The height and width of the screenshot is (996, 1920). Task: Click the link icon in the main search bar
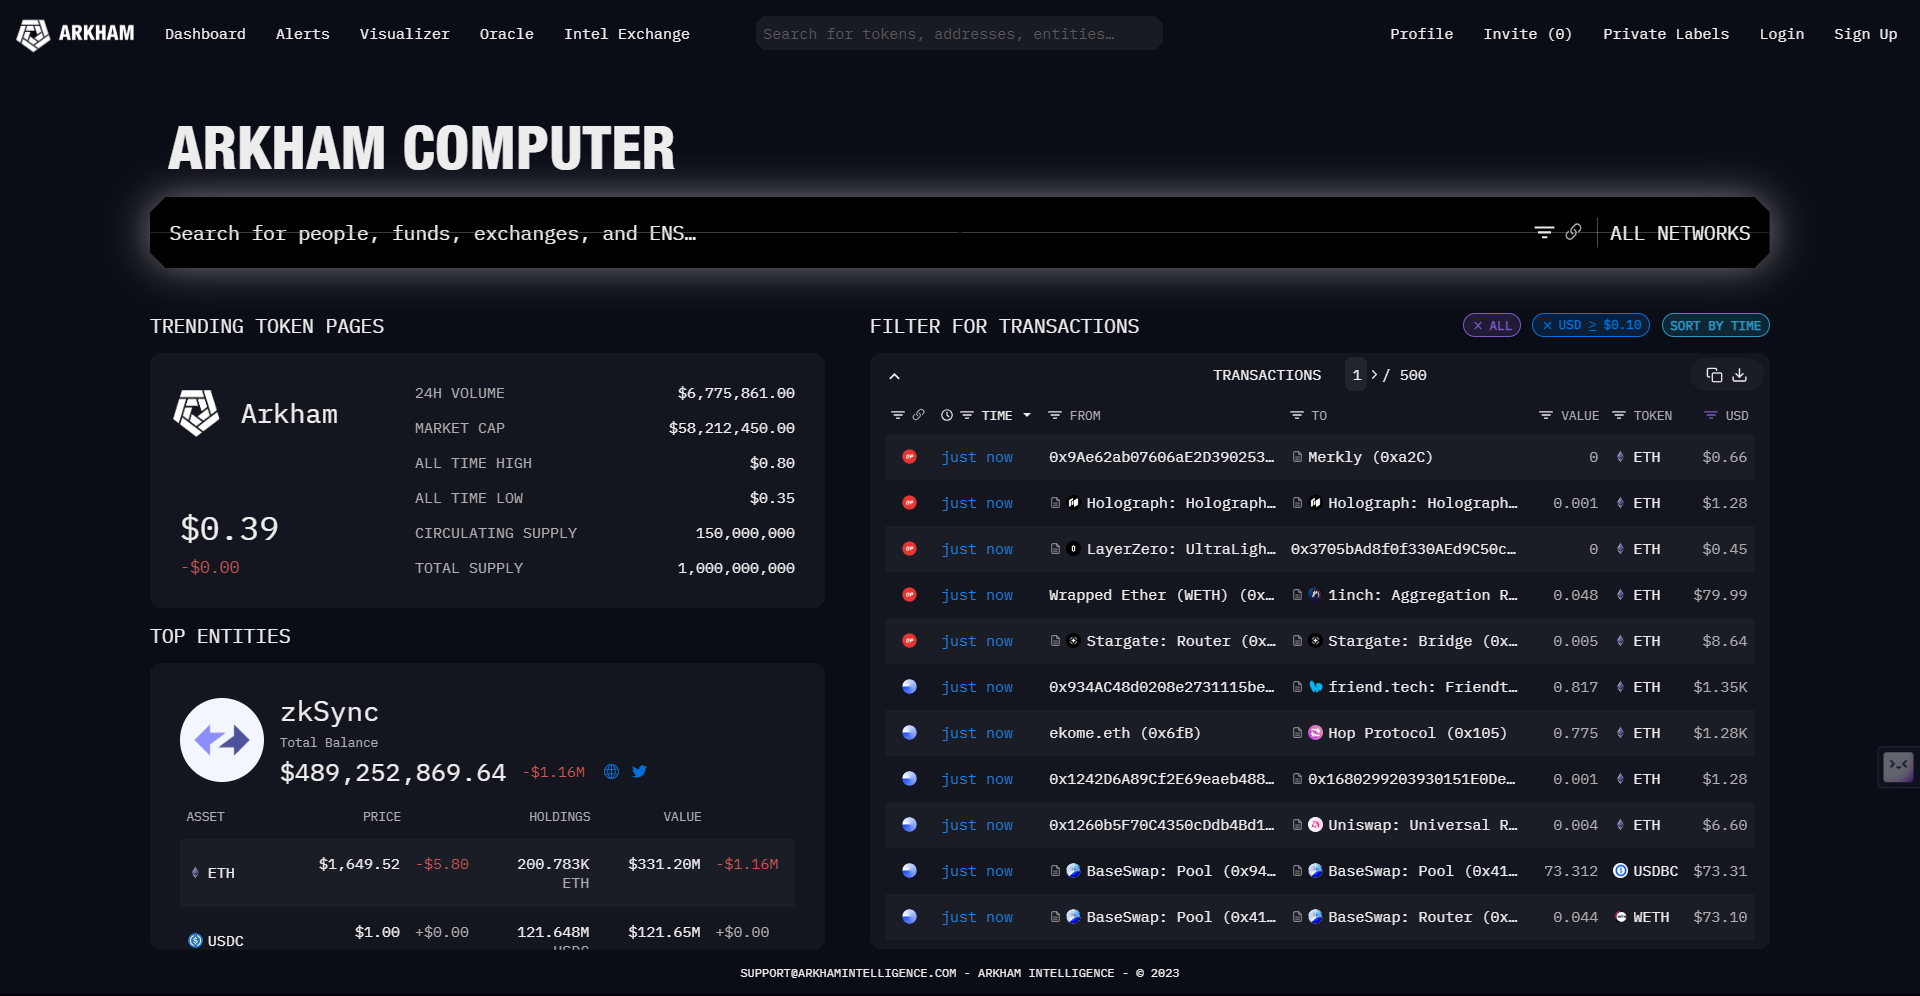(1573, 232)
